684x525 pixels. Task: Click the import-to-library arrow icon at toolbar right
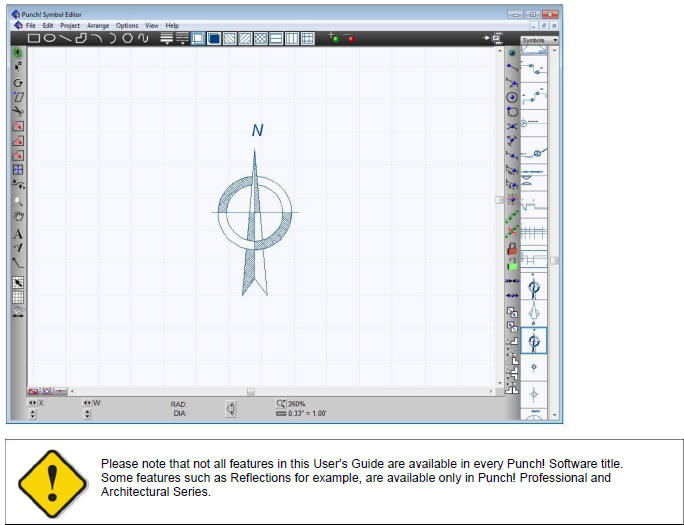pyautogui.click(x=494, y=38)
